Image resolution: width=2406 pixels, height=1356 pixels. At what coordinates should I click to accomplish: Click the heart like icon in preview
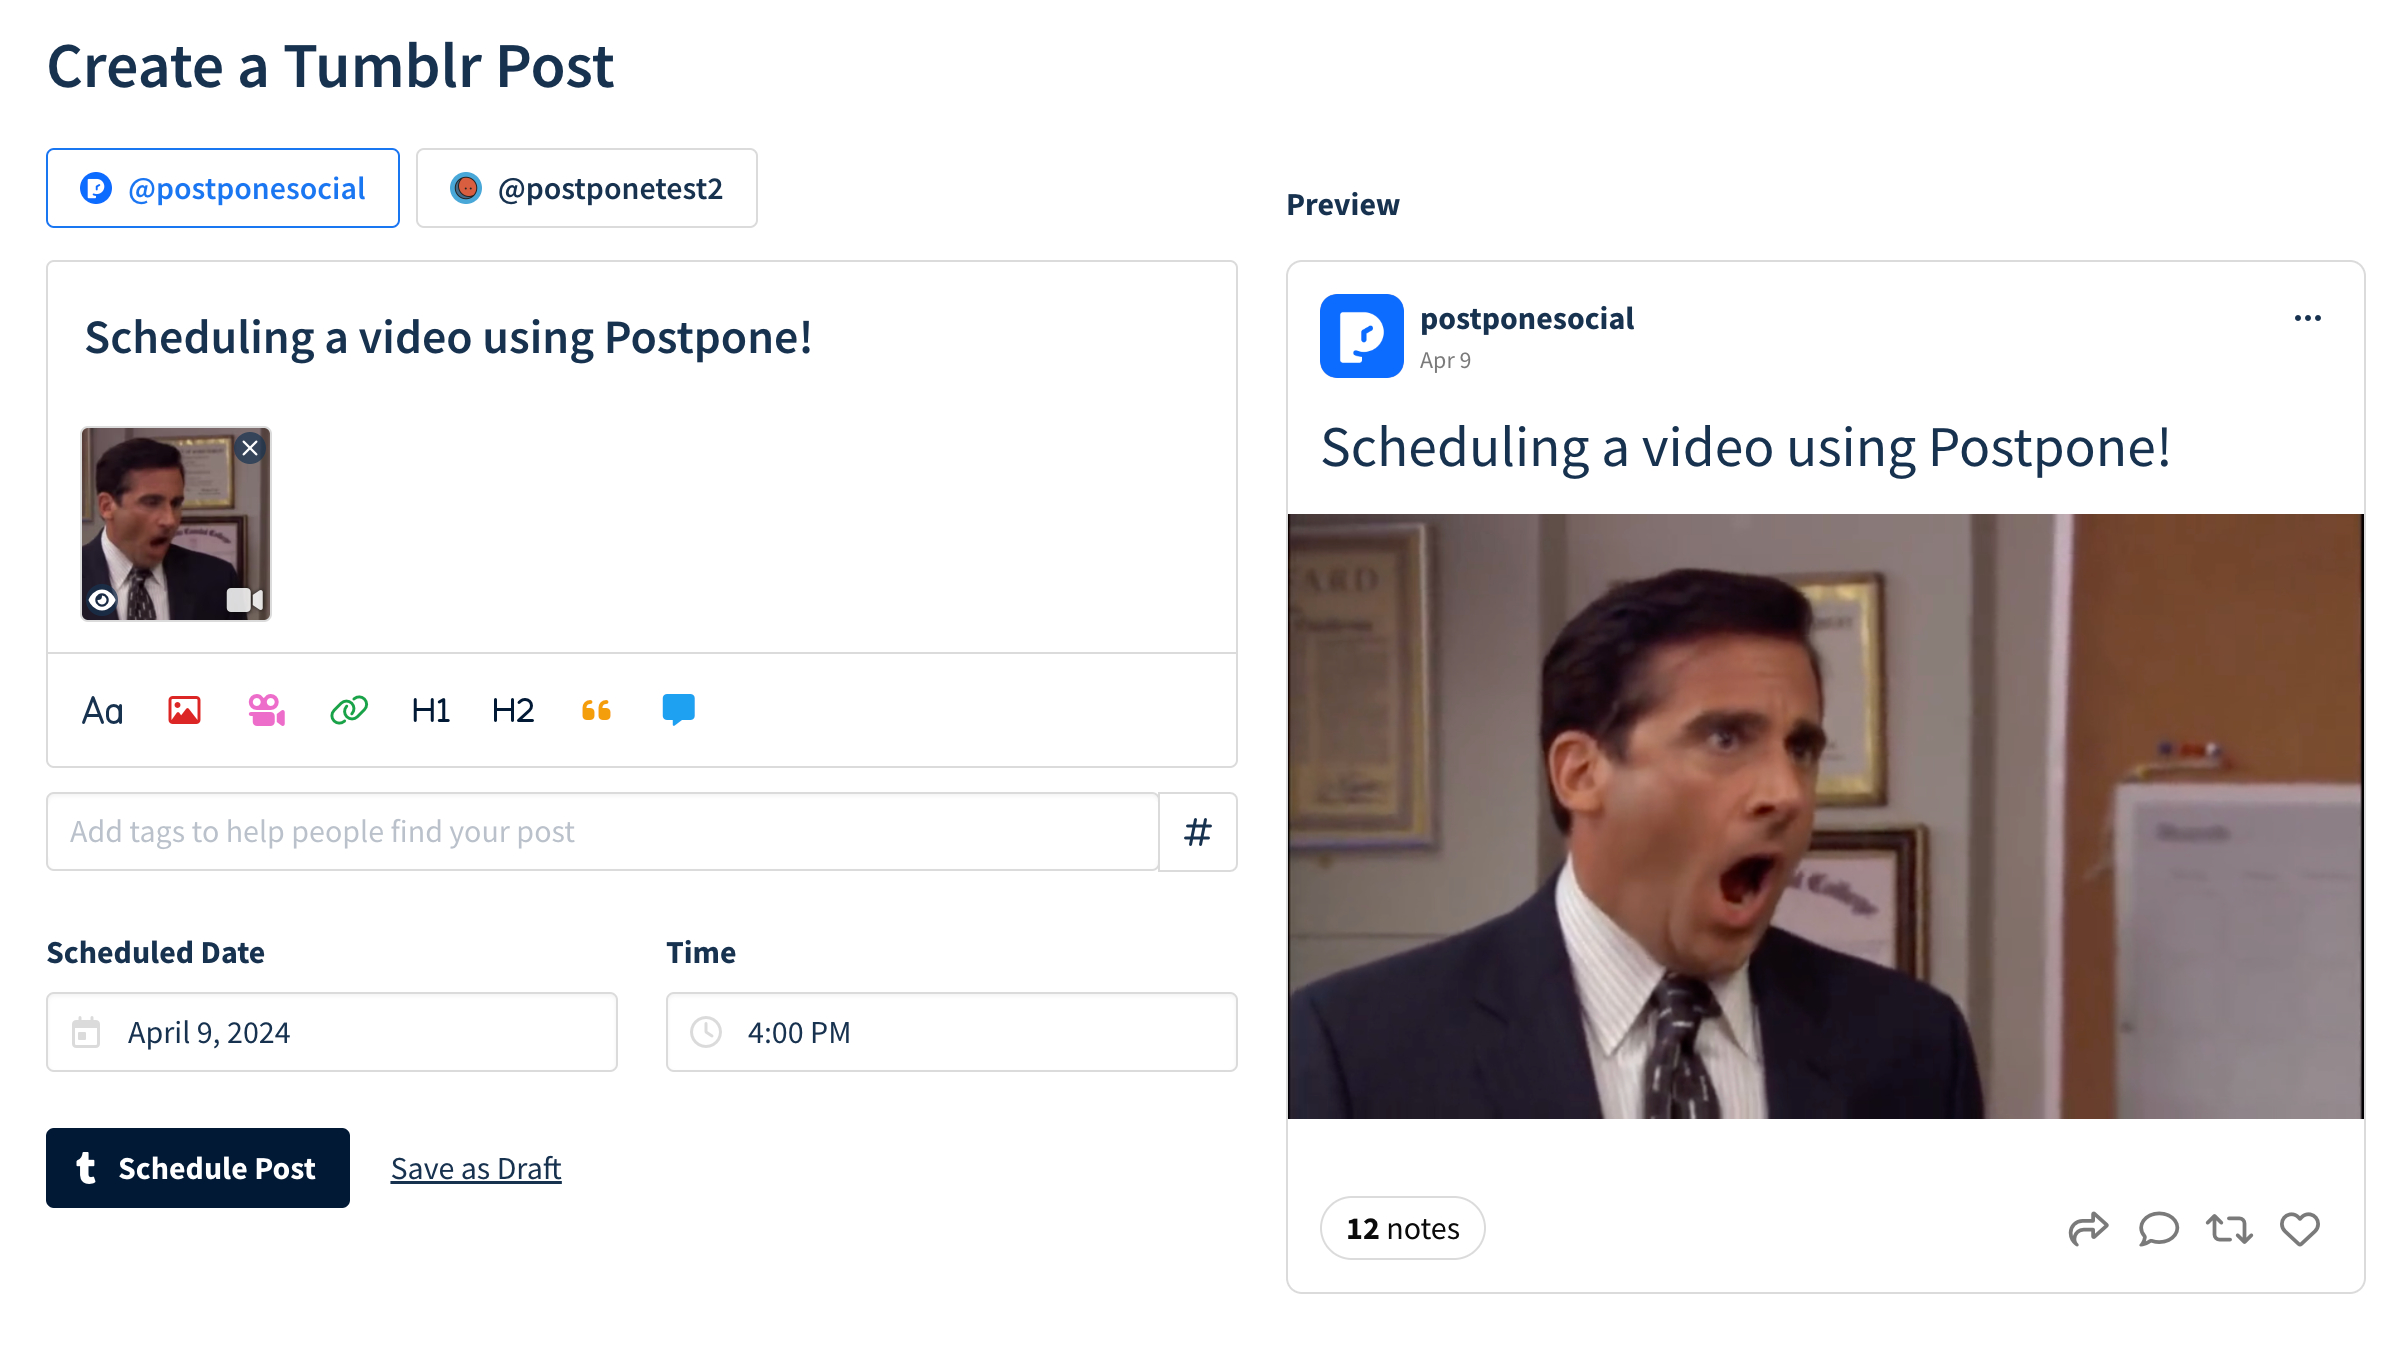coord(2300,1228)
